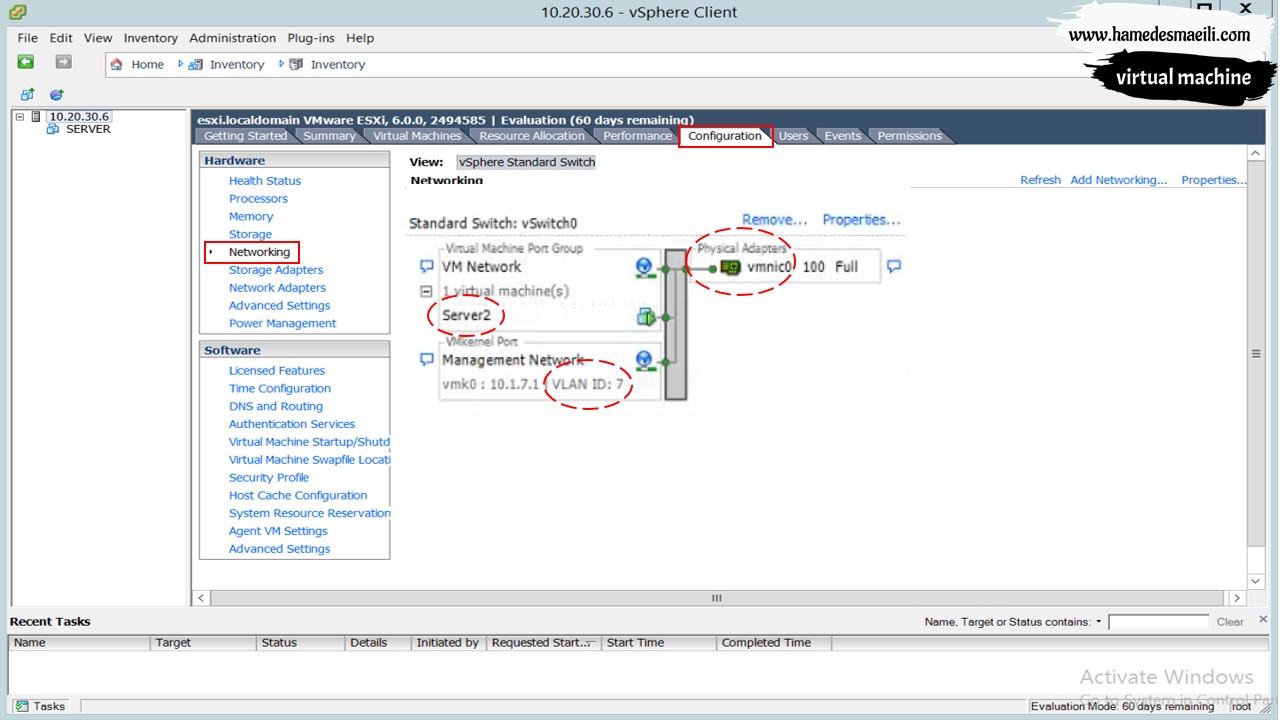Image resolution: width=1280 pixels, height=720 pixels.
Task: Click the SERVER virtual machine icon in the tree
Action: click(53, 129)
